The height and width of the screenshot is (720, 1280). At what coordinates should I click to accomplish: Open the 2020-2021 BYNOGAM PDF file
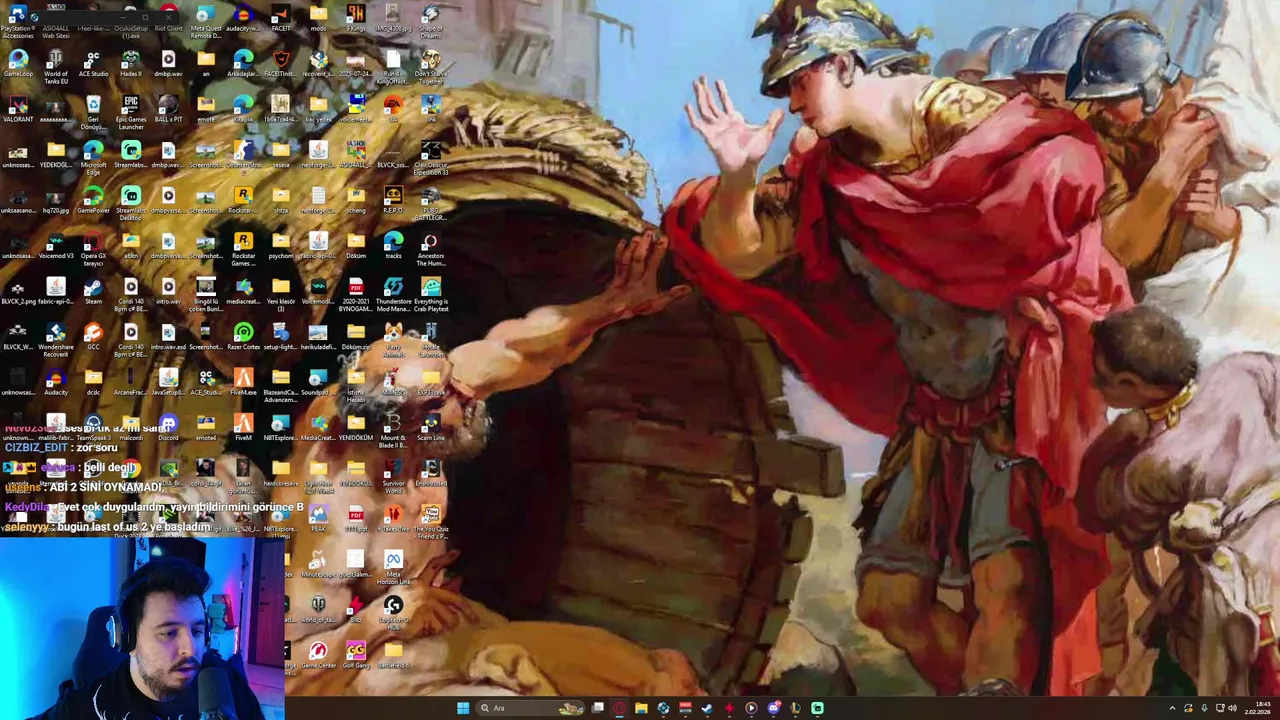tap(356, 293)
